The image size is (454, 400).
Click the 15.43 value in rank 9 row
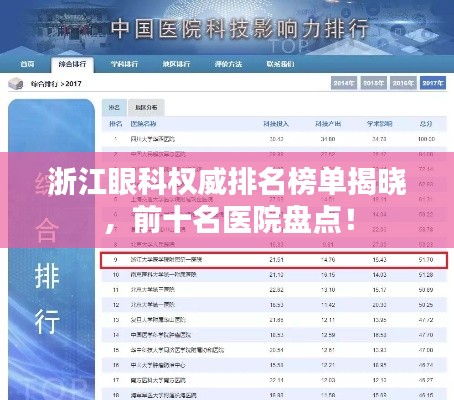pos(379,259)
